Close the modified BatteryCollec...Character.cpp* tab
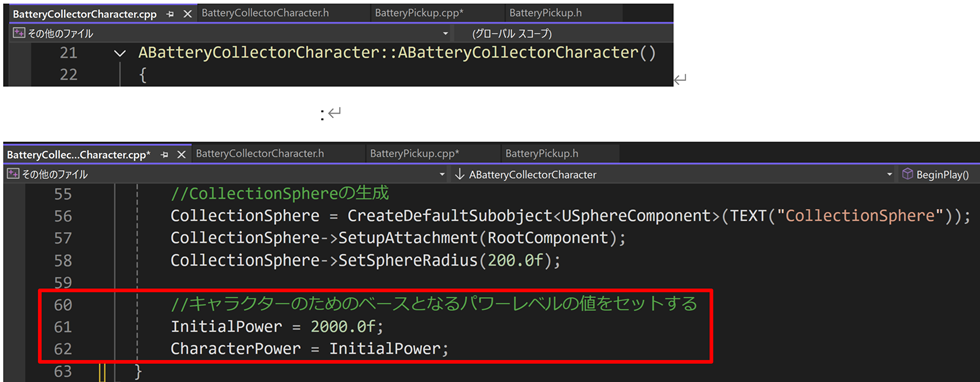Image resolution: width=980 pixels, height=382 pixels. 182,154
